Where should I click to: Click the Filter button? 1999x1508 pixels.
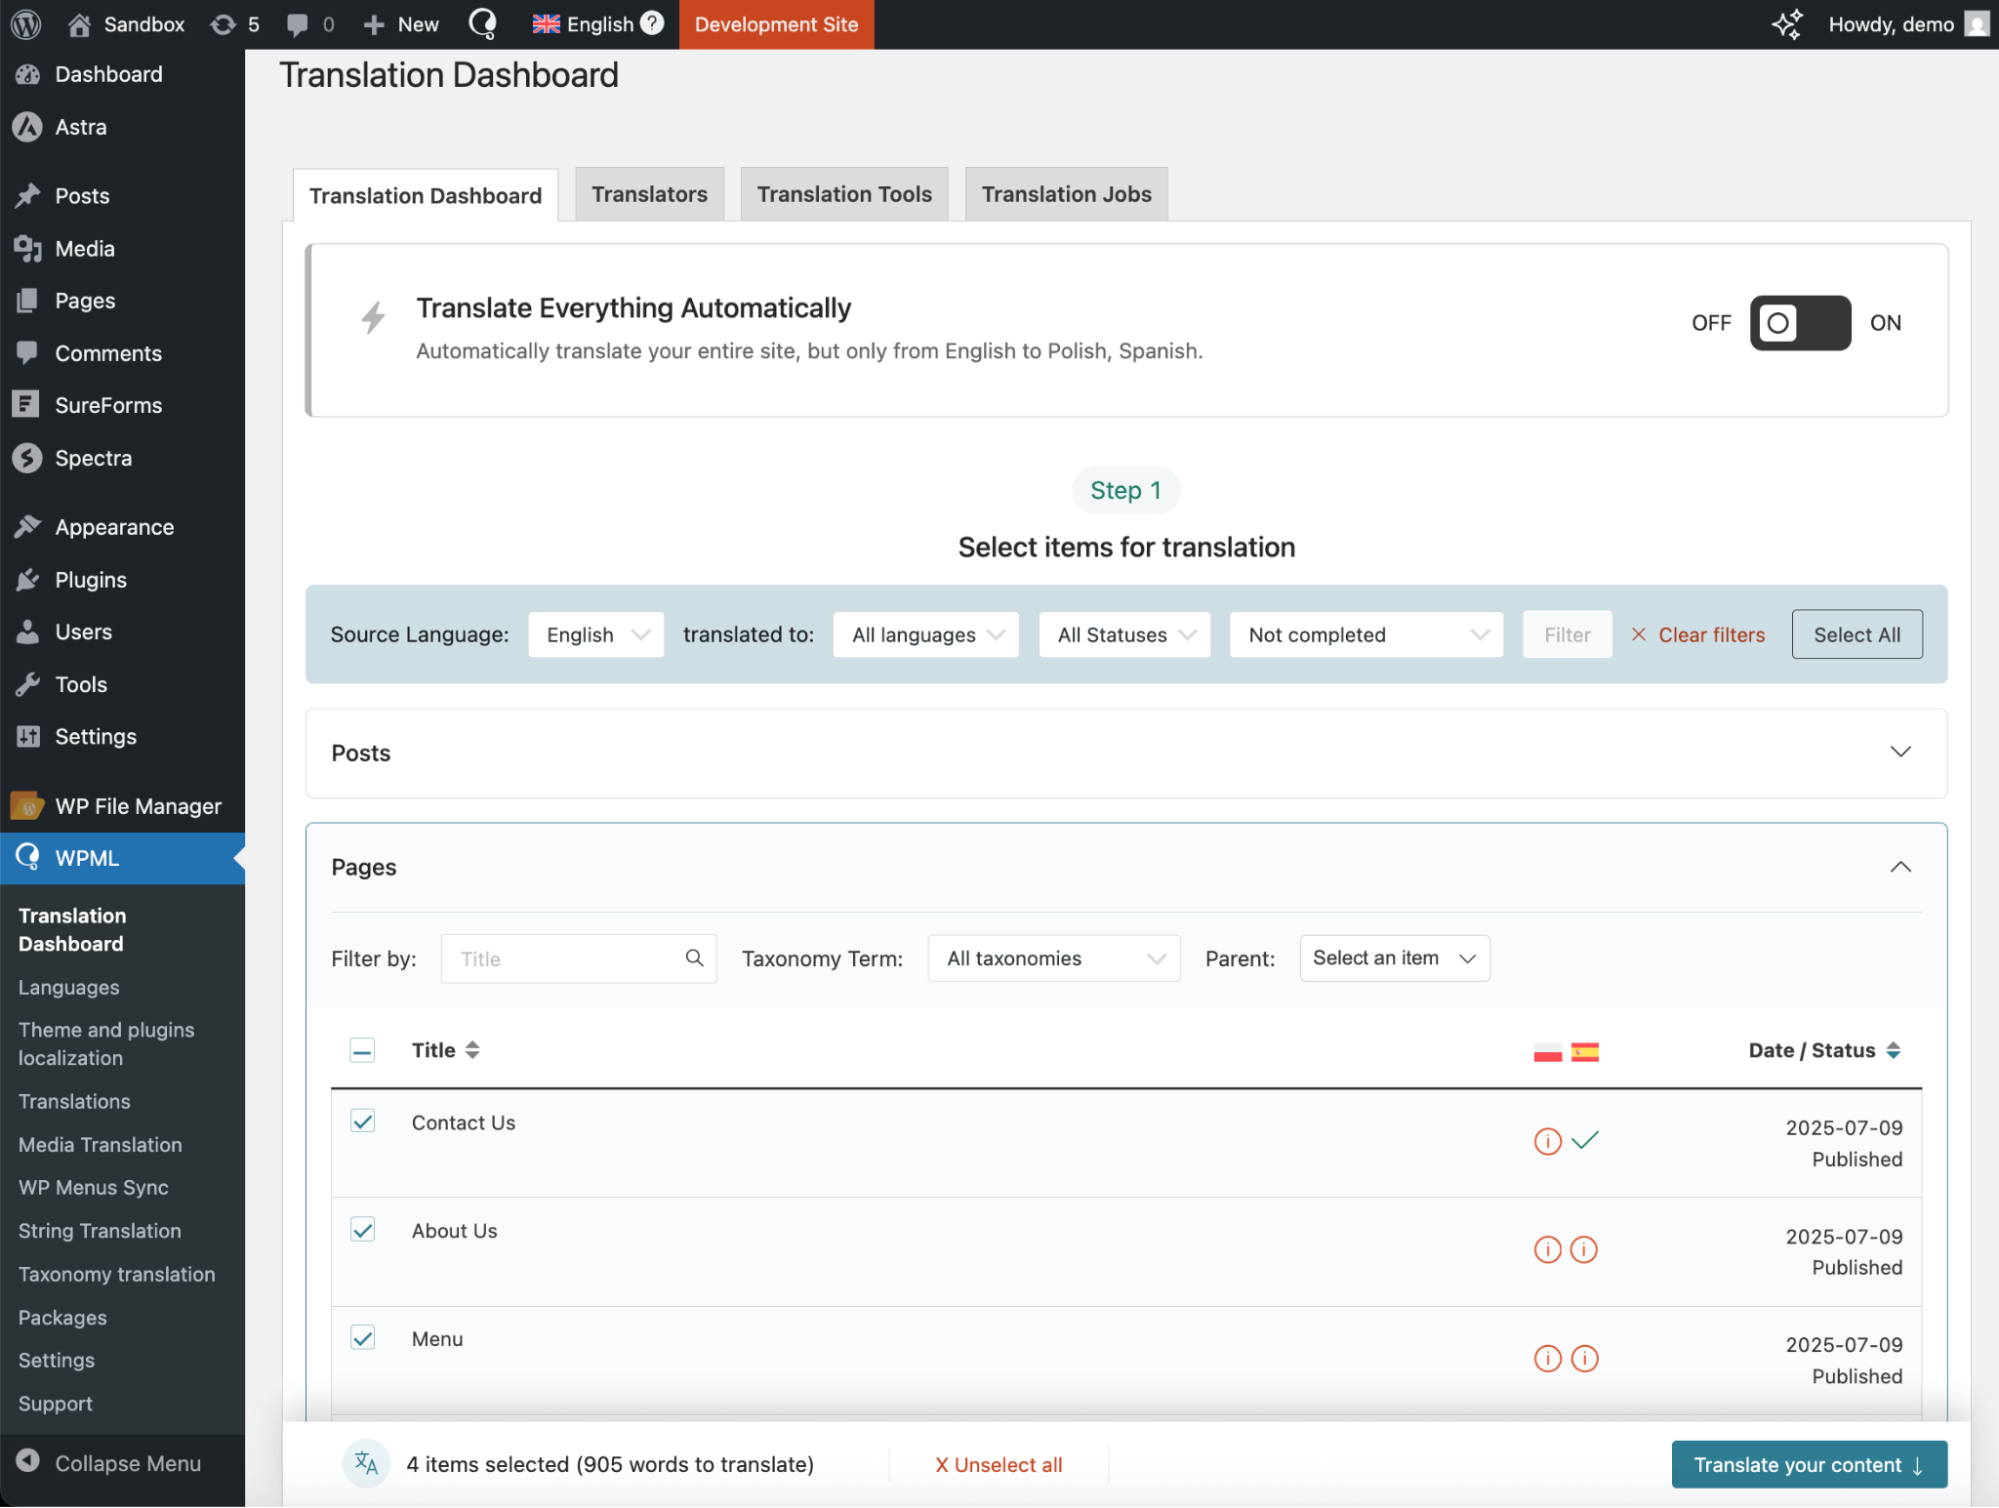tap(1567, 635)
